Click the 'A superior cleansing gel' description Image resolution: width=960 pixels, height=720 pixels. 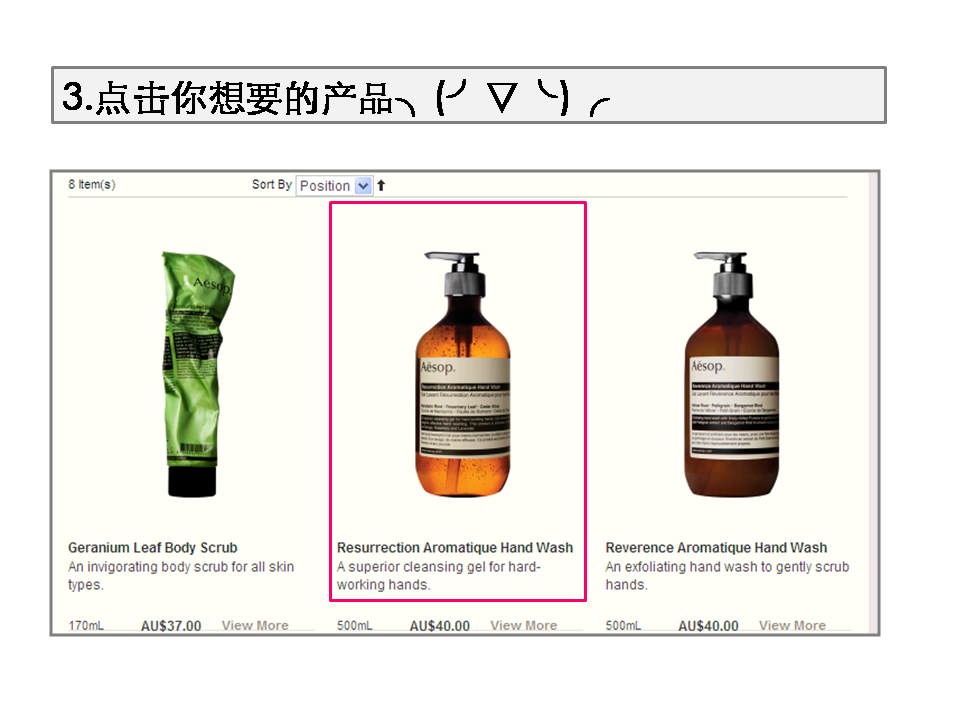pos(439,576)
